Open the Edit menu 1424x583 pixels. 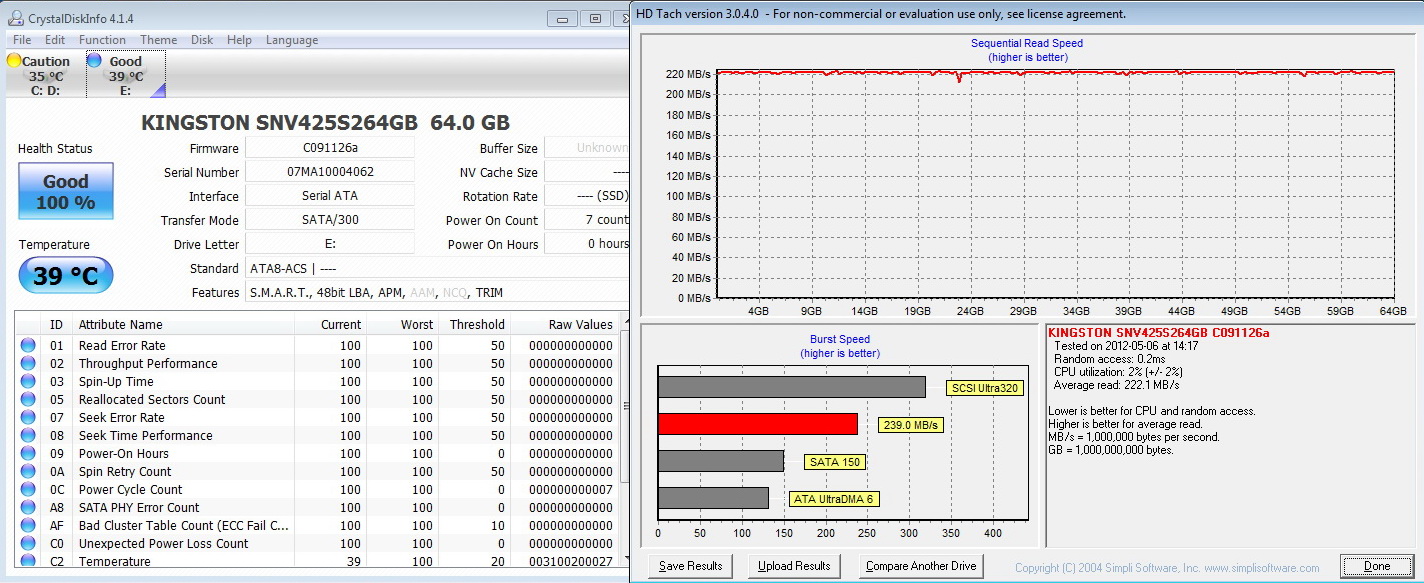pyautogui.click(x=55, y=40)
